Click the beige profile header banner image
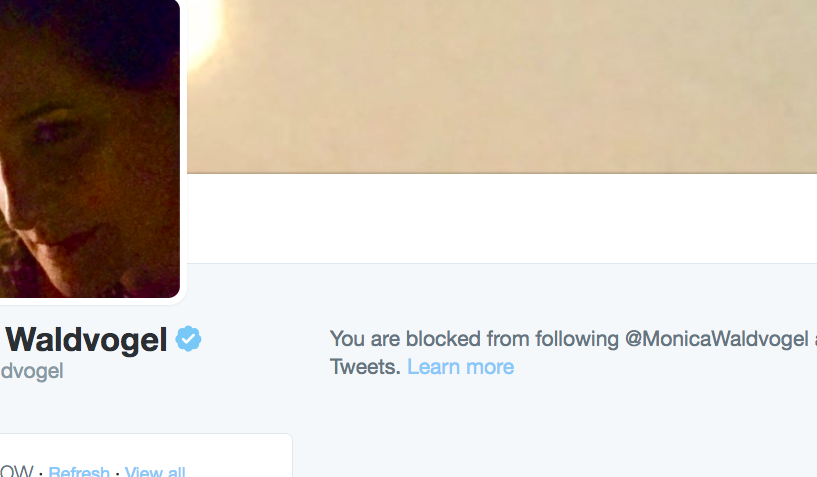This screenshot has width=817, height=477. 502,86
